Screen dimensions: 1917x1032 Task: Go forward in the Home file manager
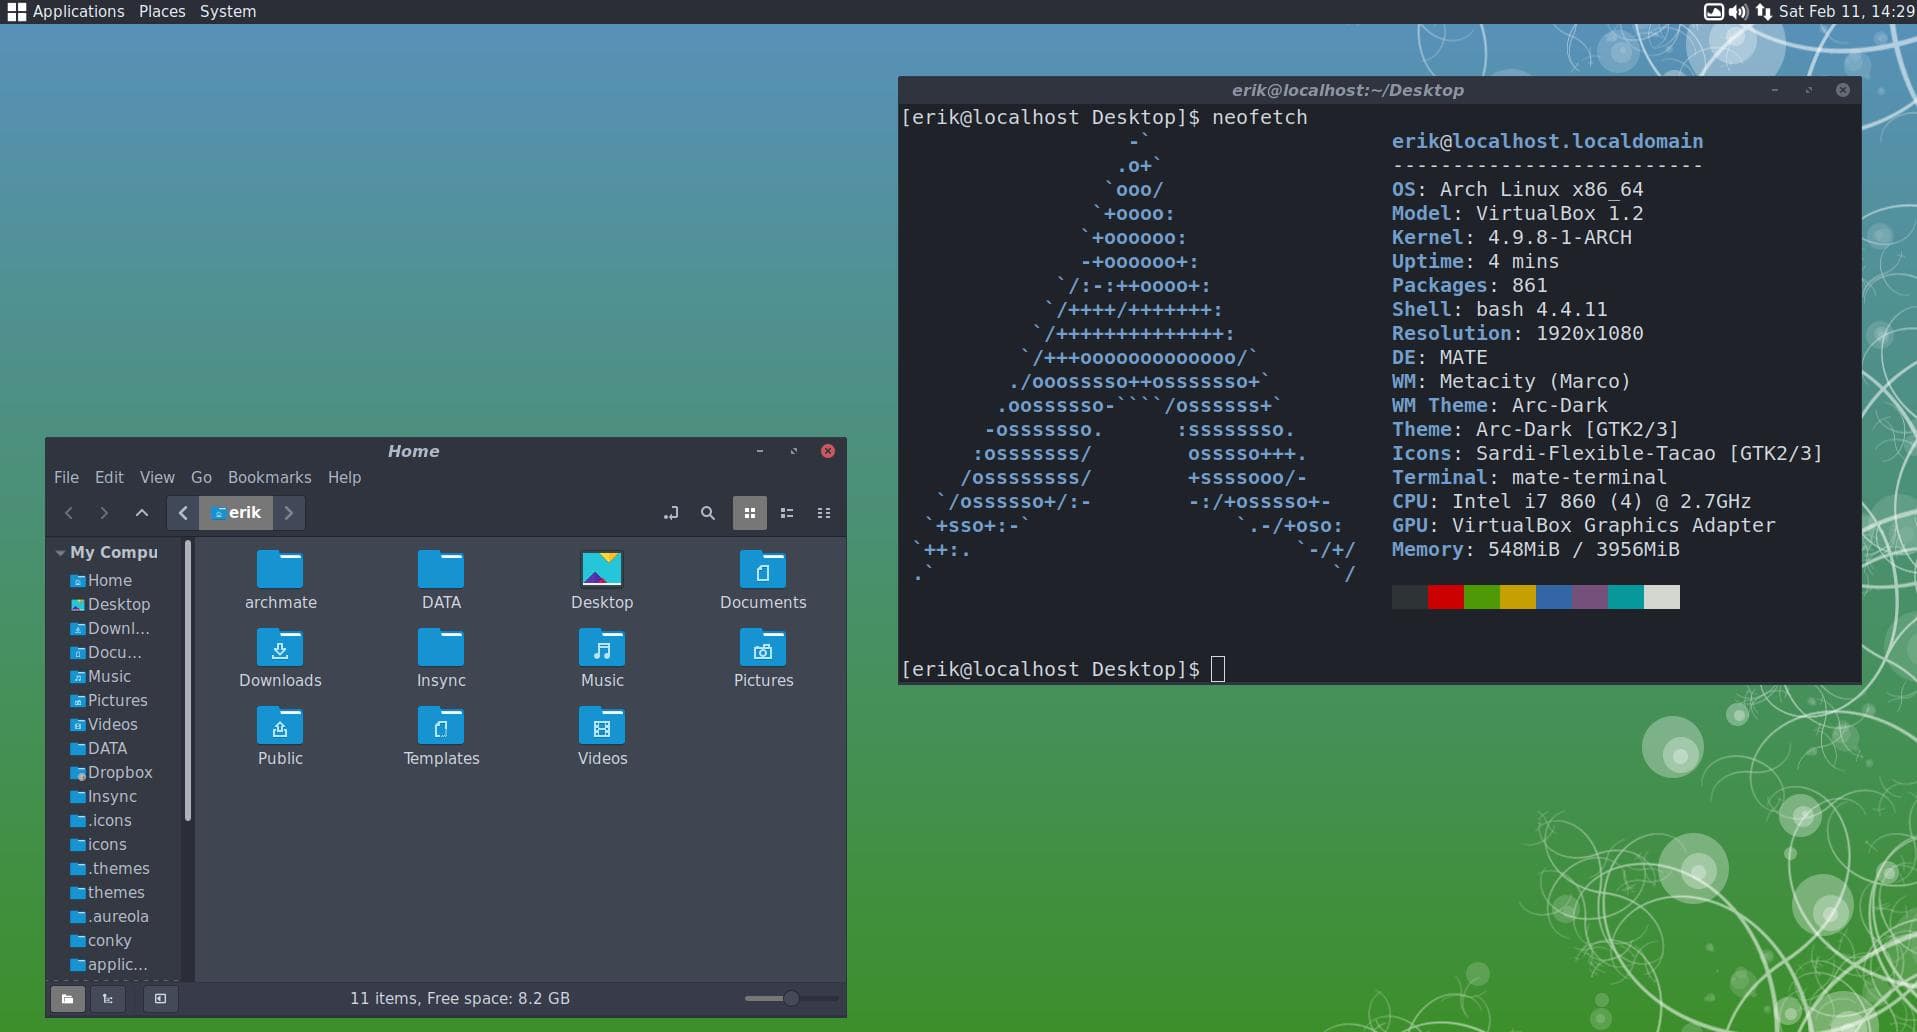pyautogui.click(x=104, y=513)
